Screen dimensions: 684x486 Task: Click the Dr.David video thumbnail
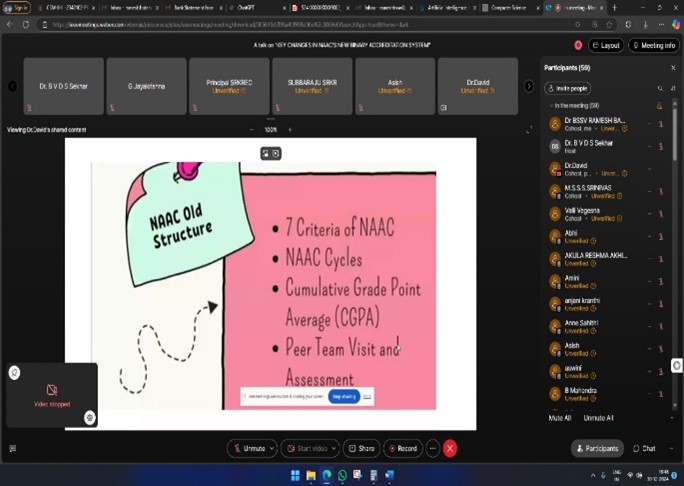[478, 86]
